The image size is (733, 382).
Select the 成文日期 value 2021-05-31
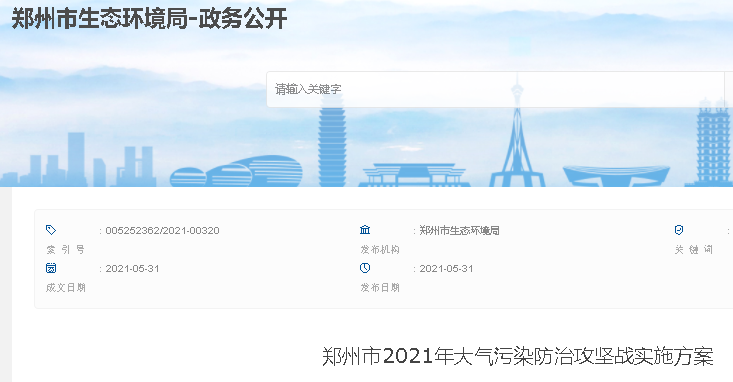coord(132,269)
